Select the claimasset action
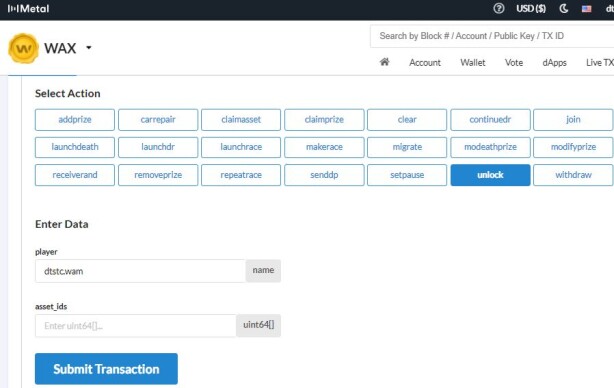 241,119
